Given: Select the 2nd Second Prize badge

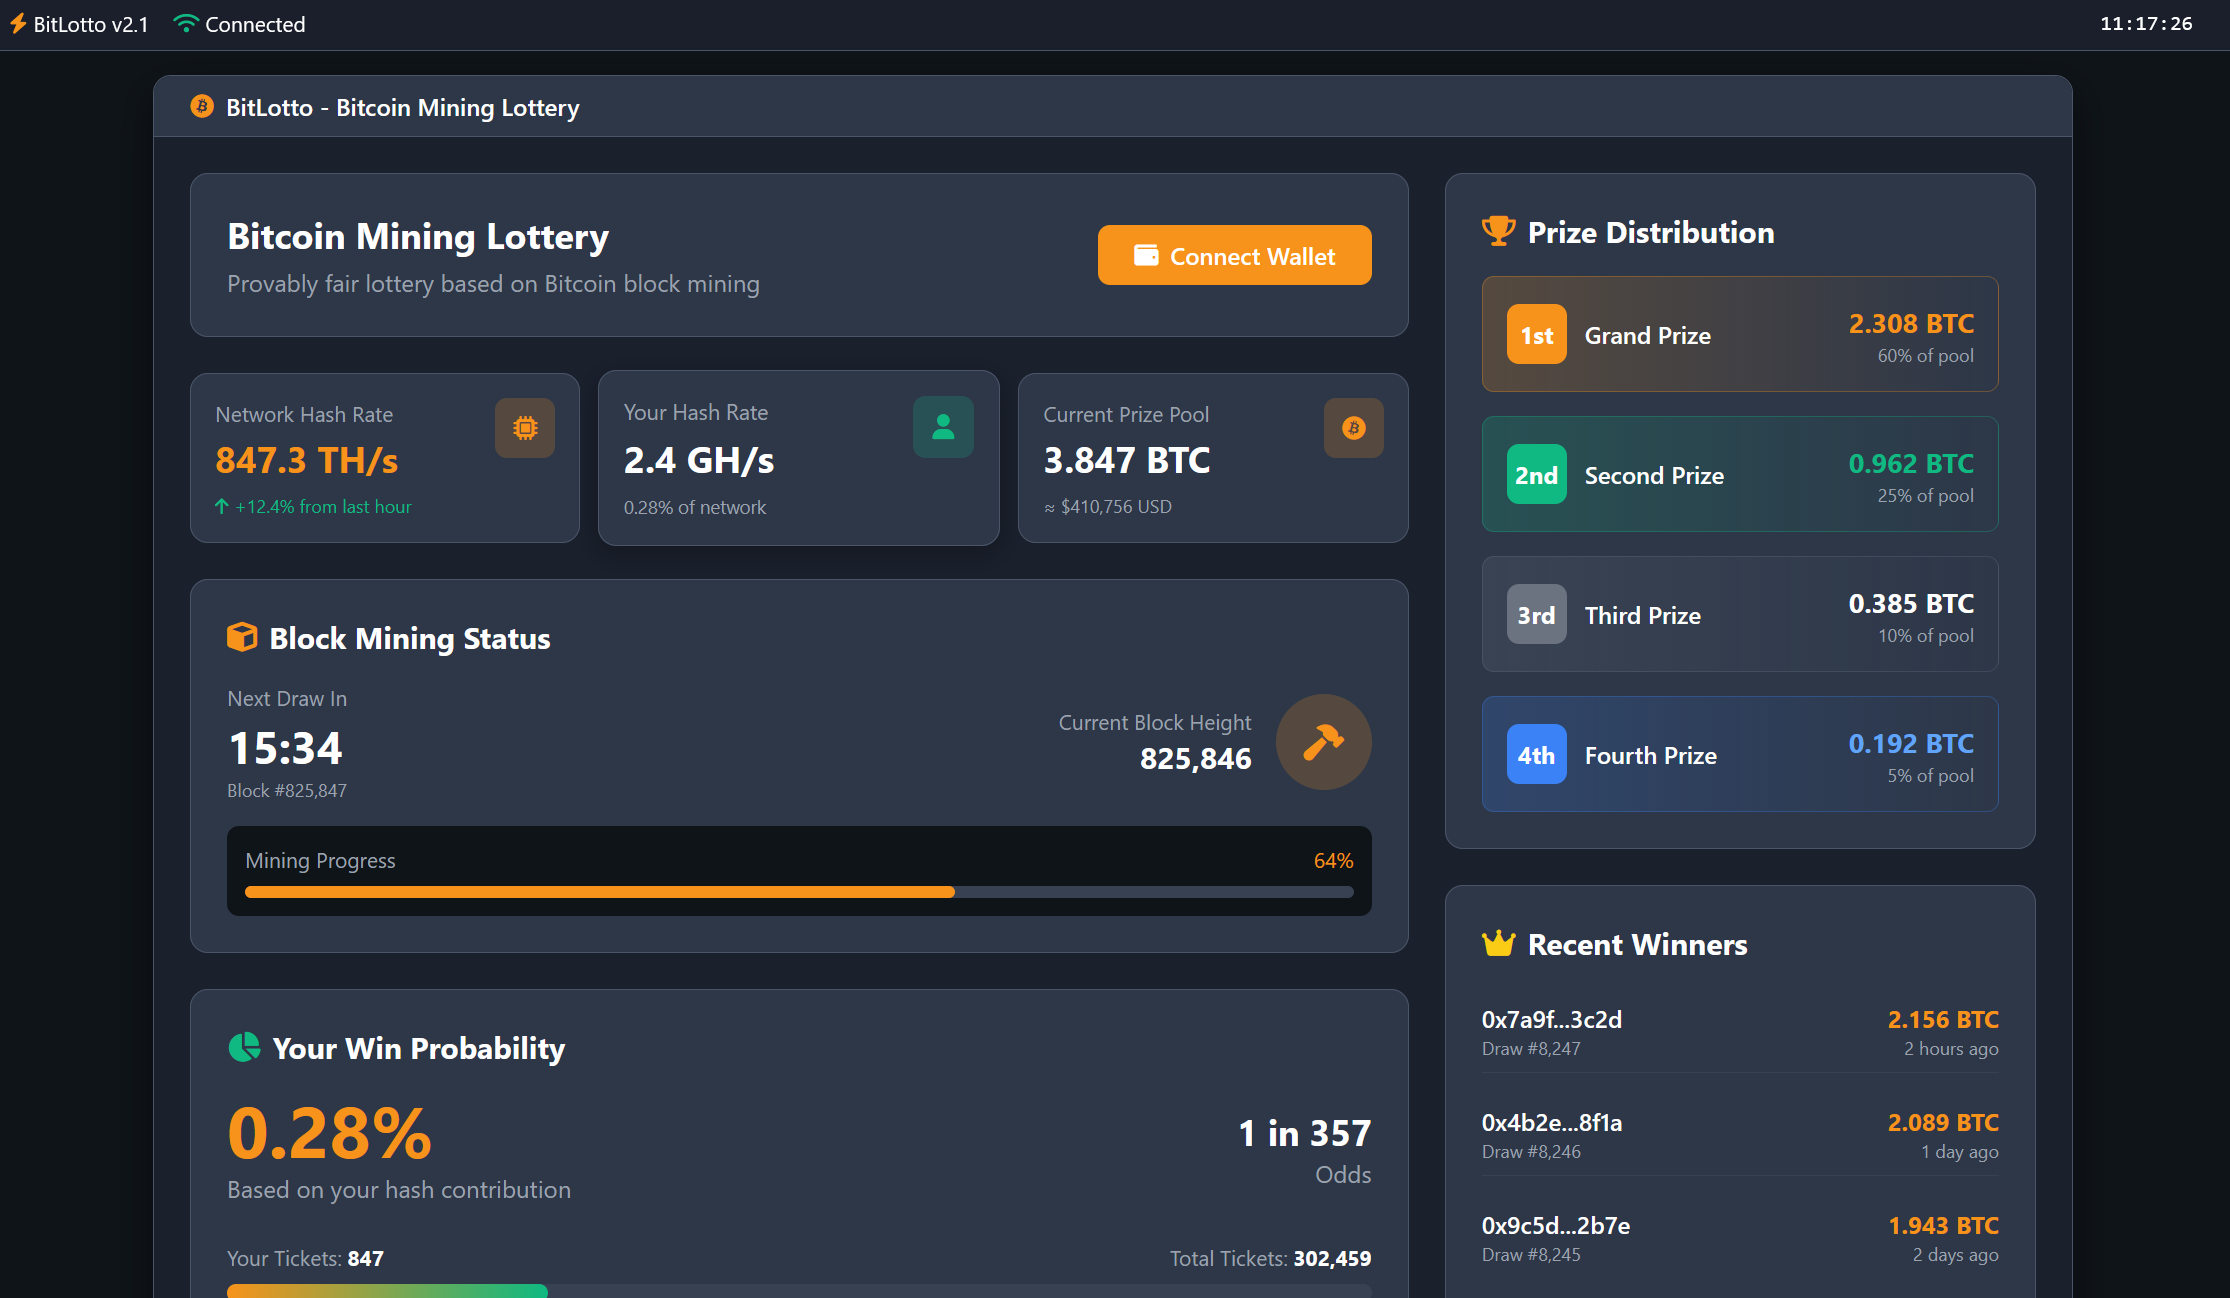Looking at the screenshot, I should 1535,474.
